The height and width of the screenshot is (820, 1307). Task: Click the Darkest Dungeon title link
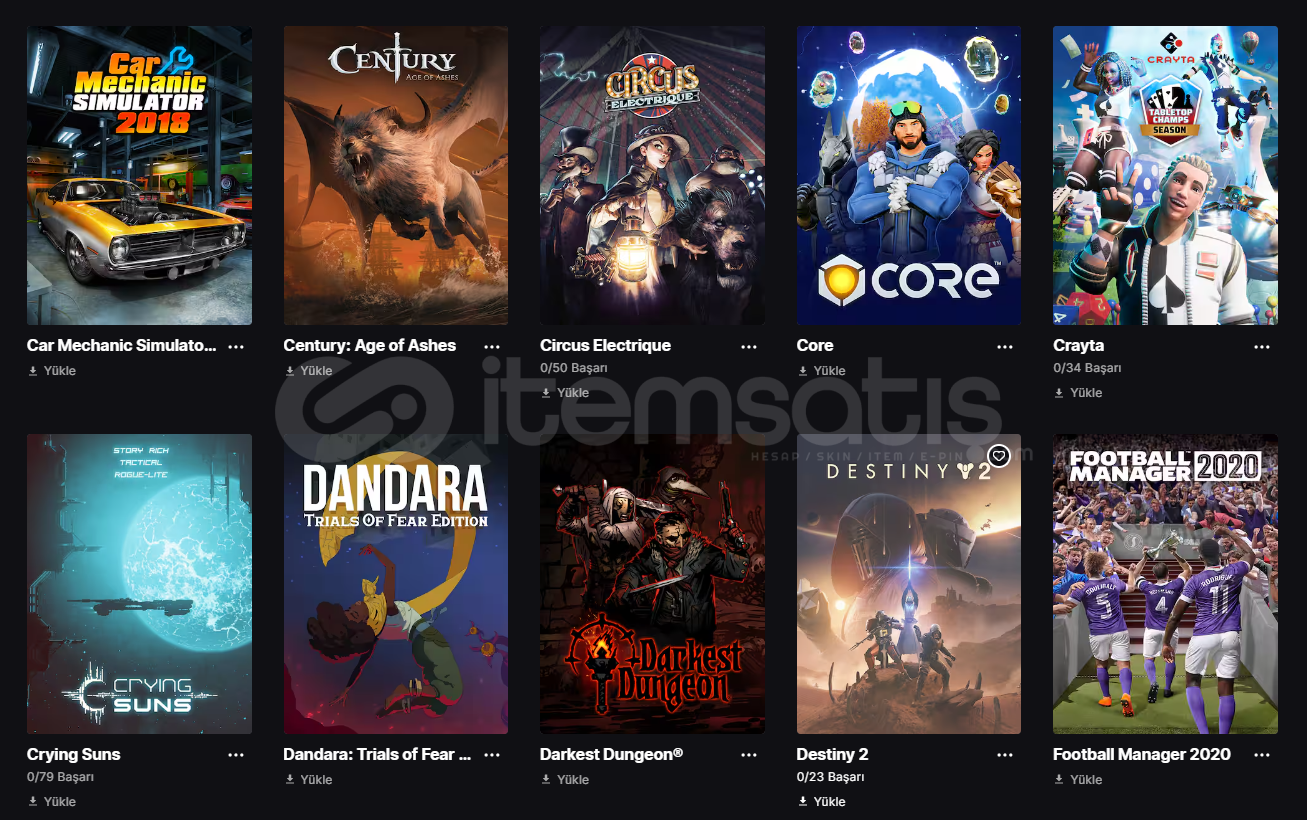point(611,754)
